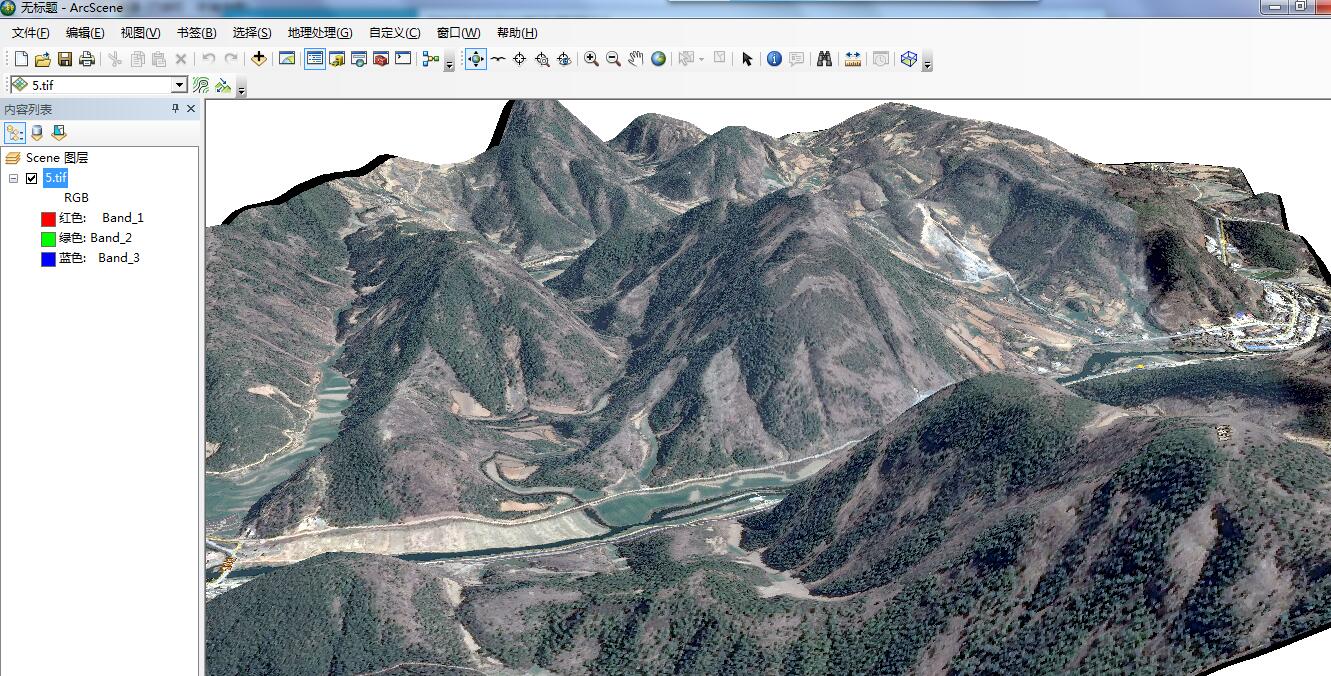The height and width of the screenshot is (676, 1331).
Task: Click the green Band_2 color swatch
Action: point(48,238)
